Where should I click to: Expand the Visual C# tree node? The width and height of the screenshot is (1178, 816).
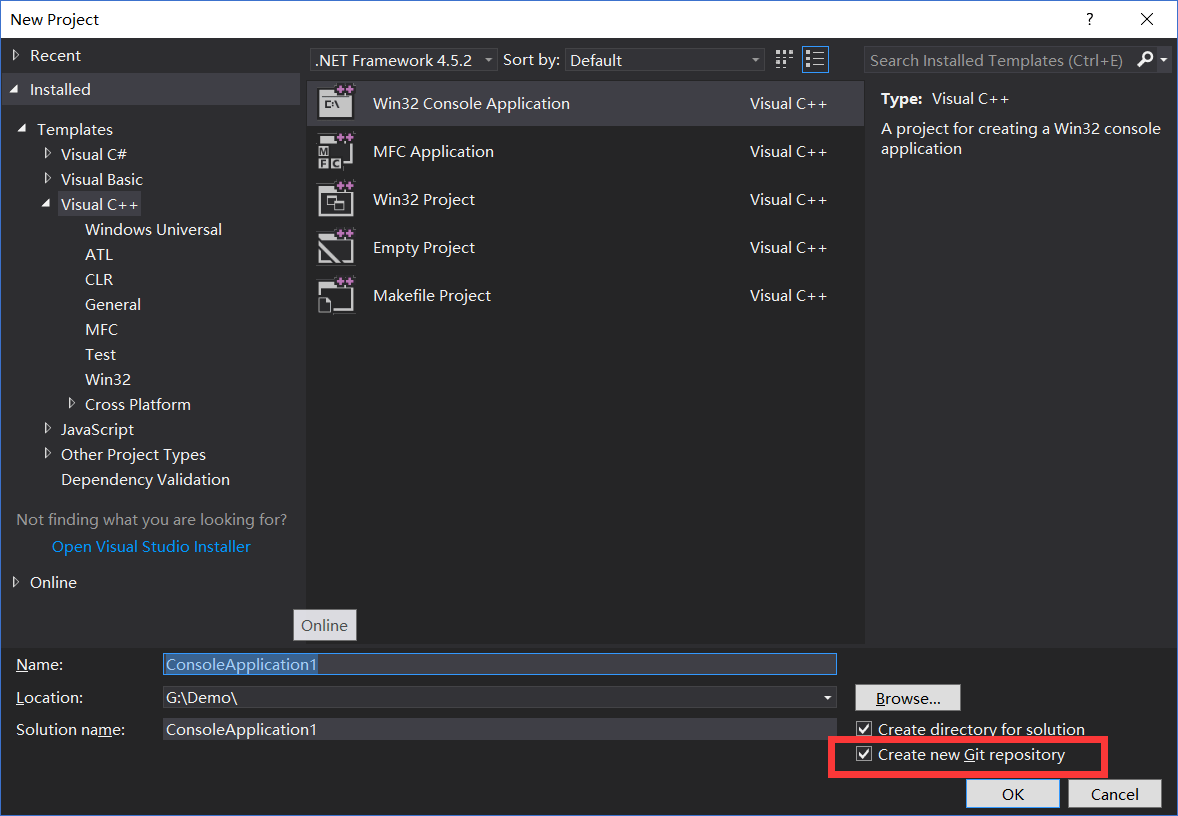tap(47, 154)
